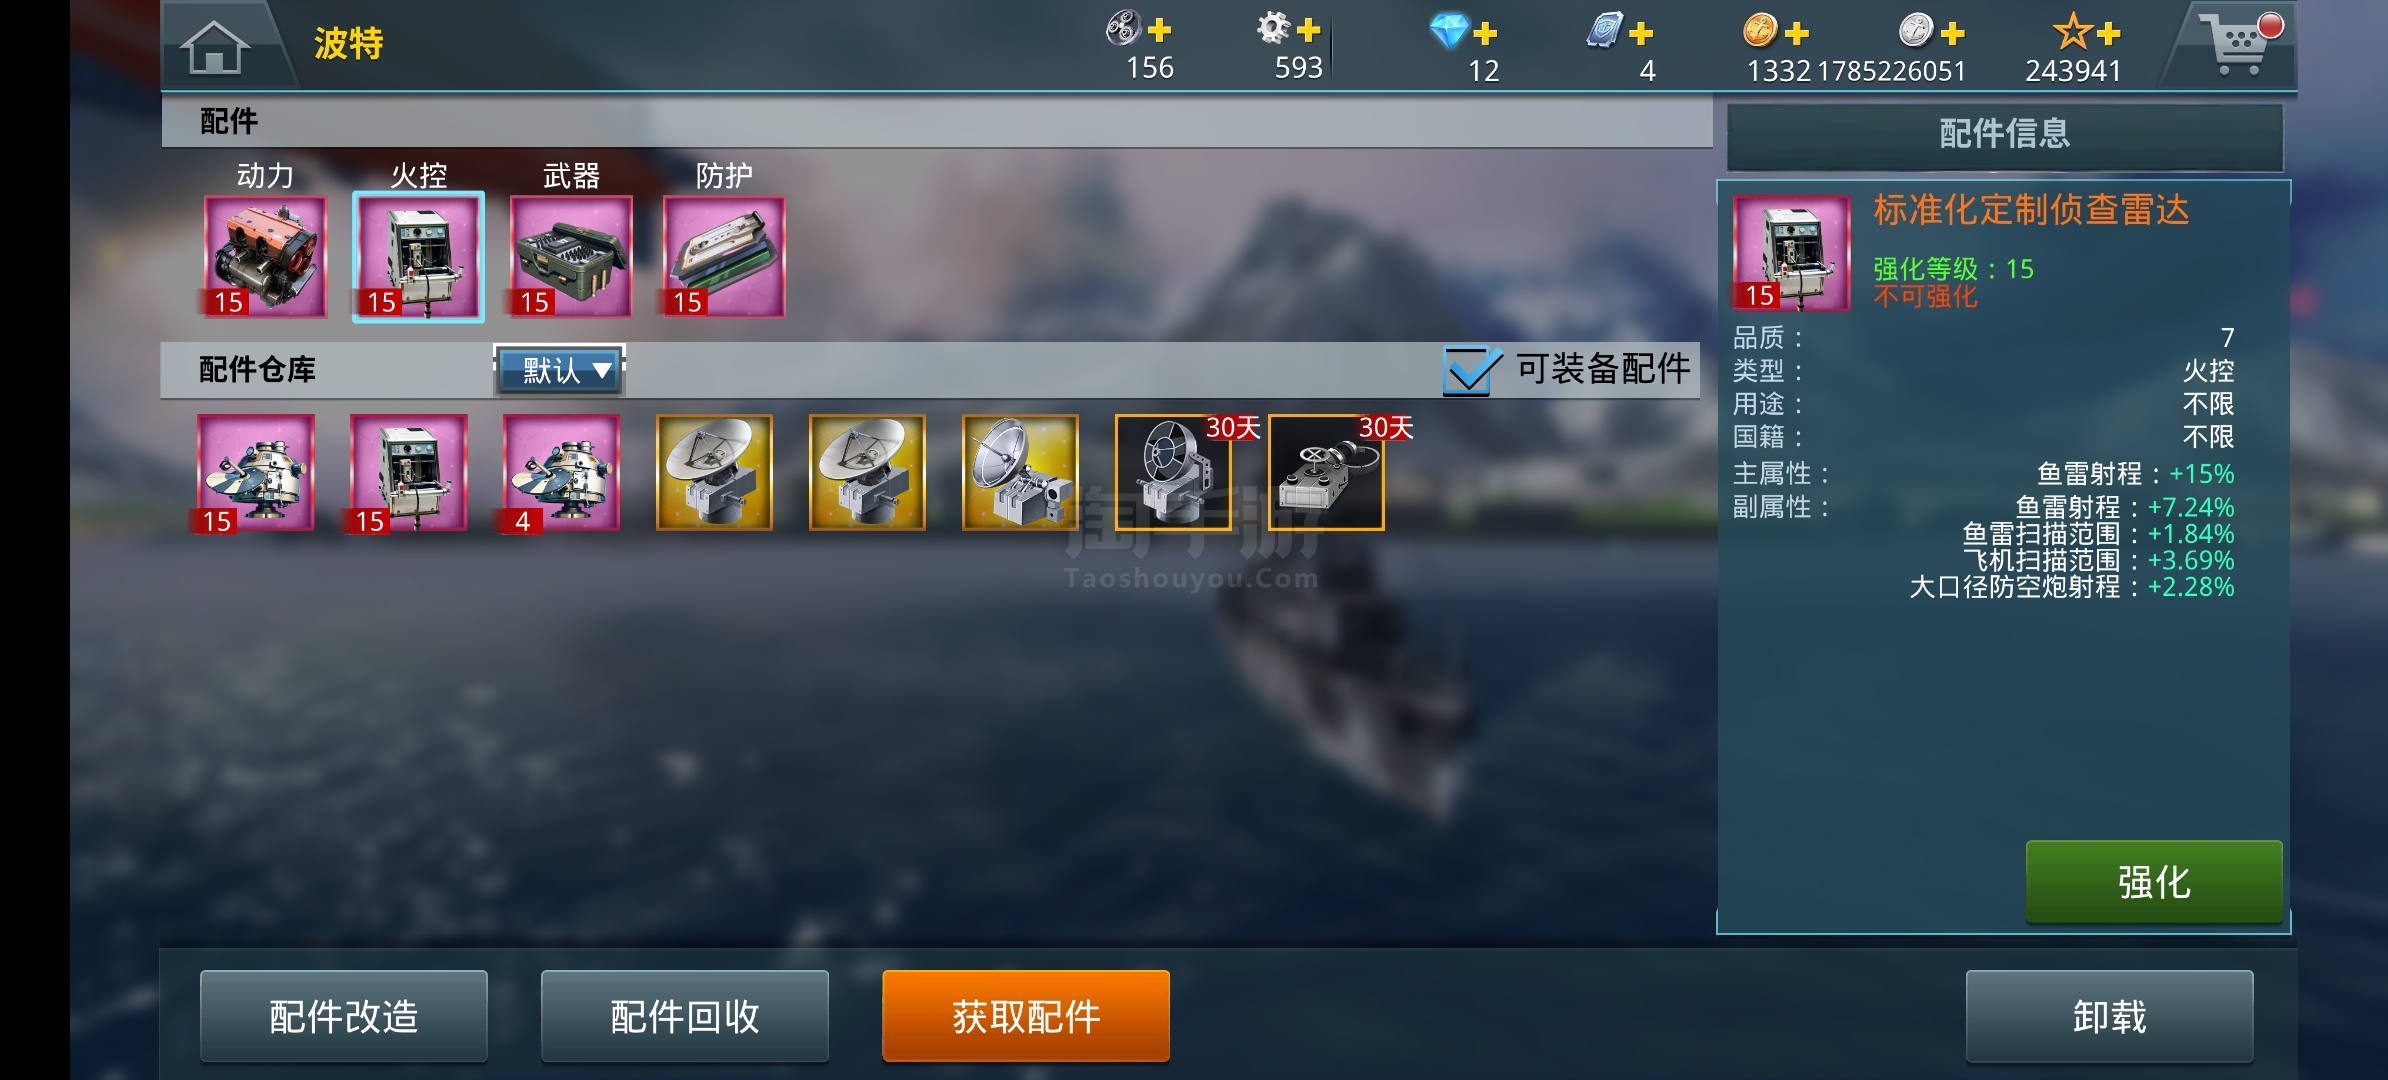Image resolution: width=2388 pixels, height=1080 pixels.
Task: Click the 卸载 unequip button
Action: (x=2109, y=1016)
